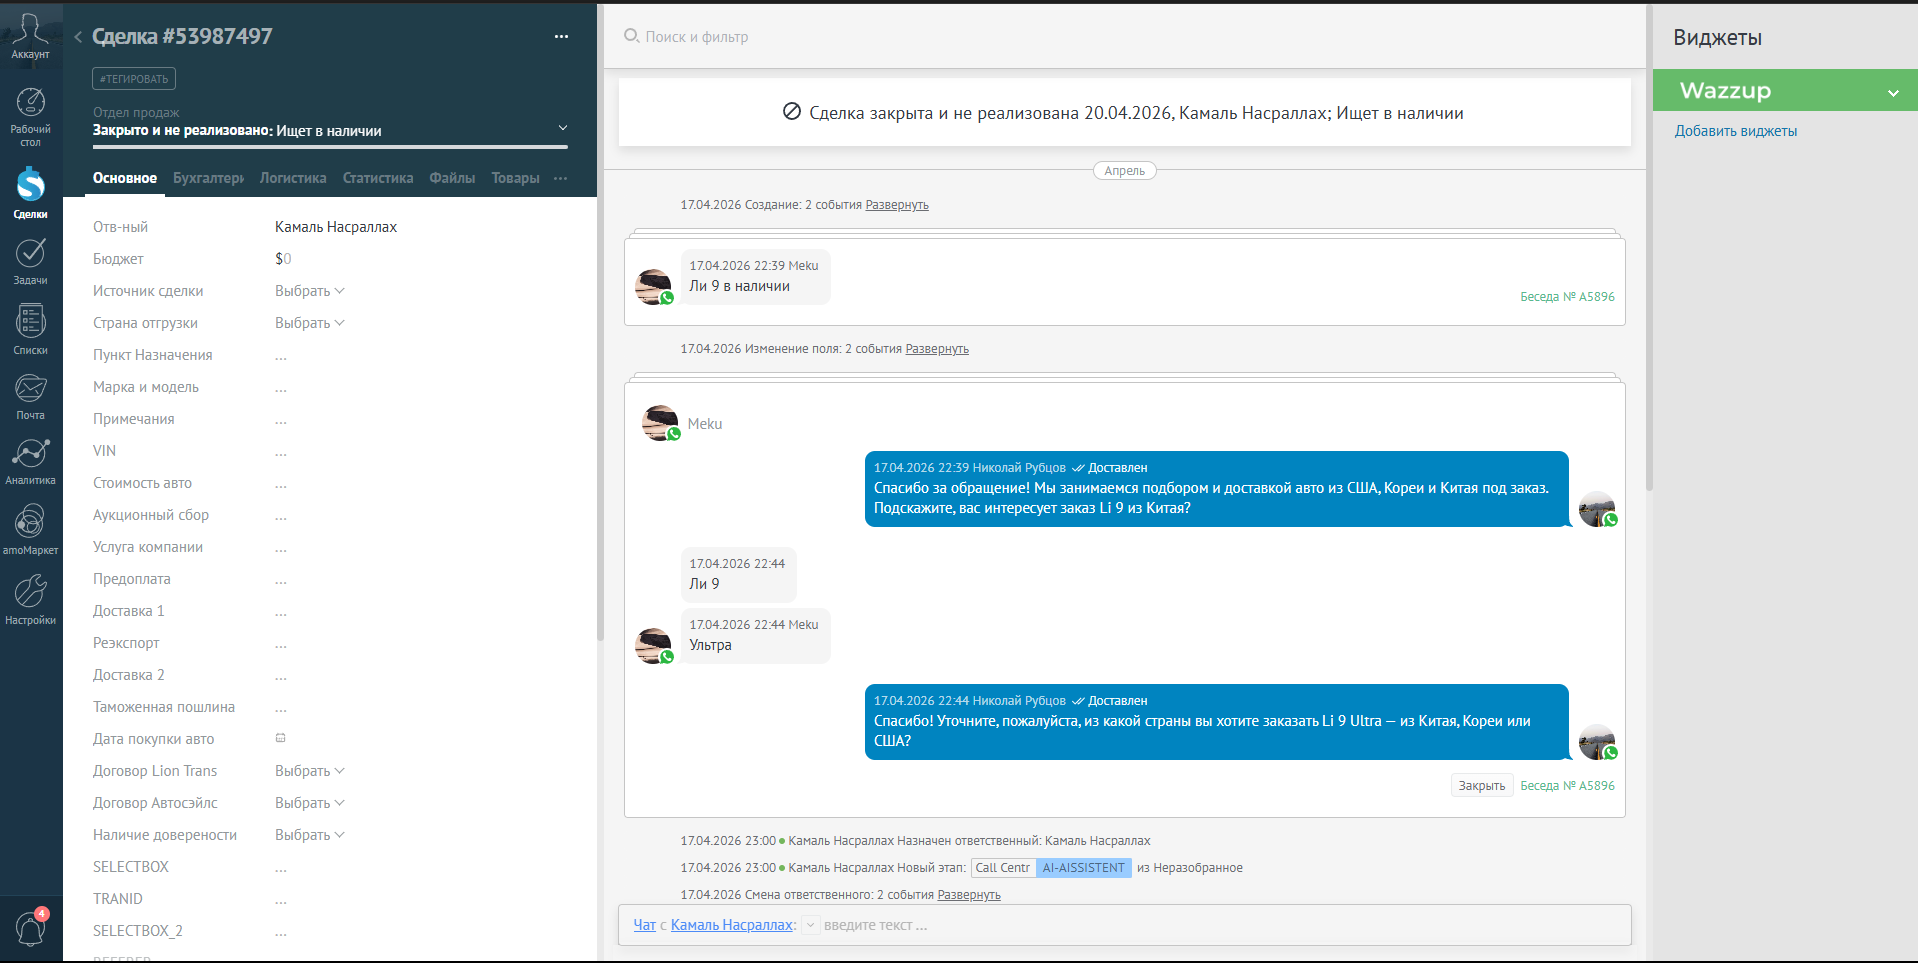Click the feed vertical scrollbar
Image resolution: width=1918 pixels, height=963 pixels.
point(1648,248)
